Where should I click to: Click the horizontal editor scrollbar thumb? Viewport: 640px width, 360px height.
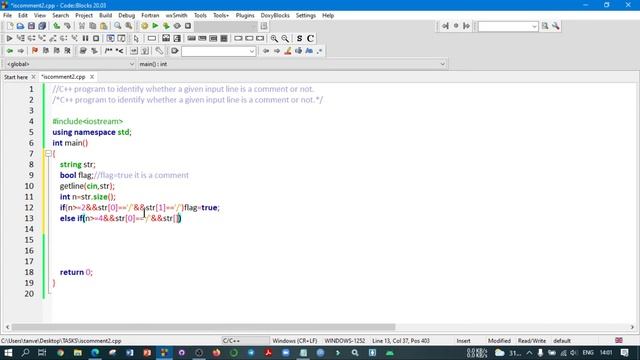pos(203,327)
